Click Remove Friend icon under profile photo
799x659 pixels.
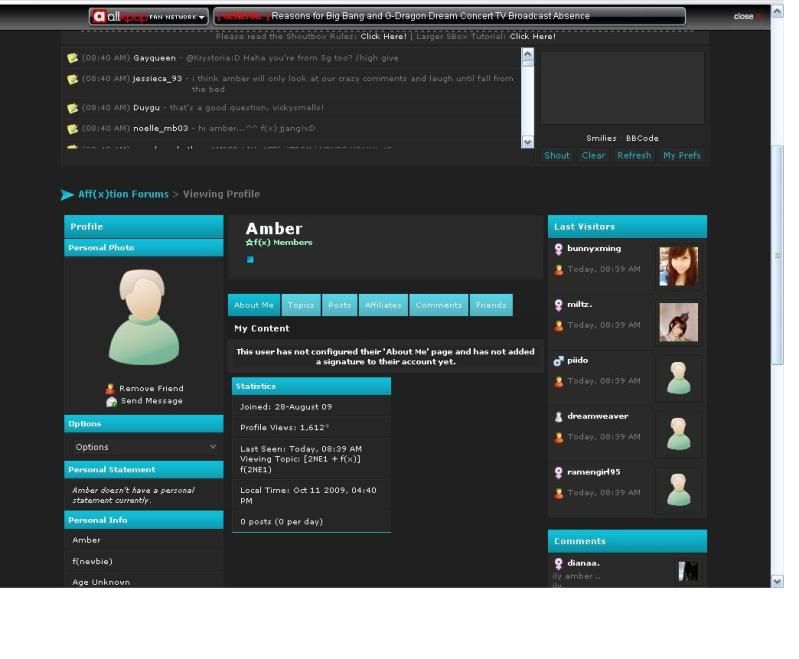tap(110, 389)
